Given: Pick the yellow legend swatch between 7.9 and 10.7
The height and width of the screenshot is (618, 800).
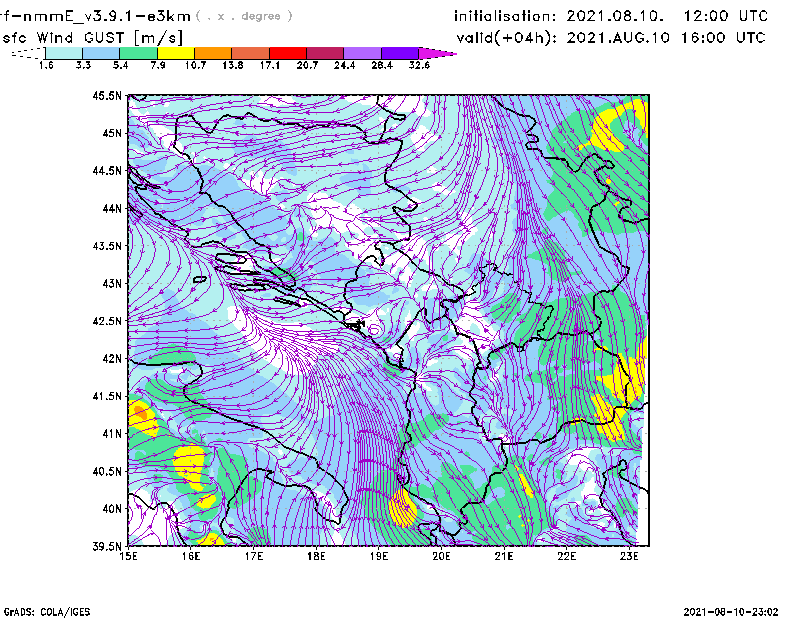Looking at the screenshot, I should [x=176, y=53].
